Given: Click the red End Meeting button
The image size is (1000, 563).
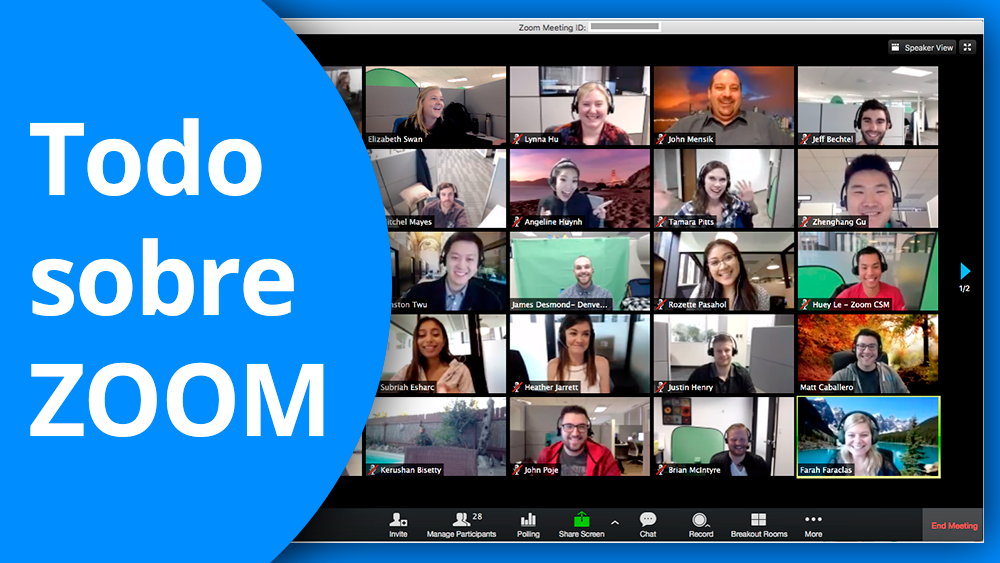Looking at the screenshot, I should 953,525.
